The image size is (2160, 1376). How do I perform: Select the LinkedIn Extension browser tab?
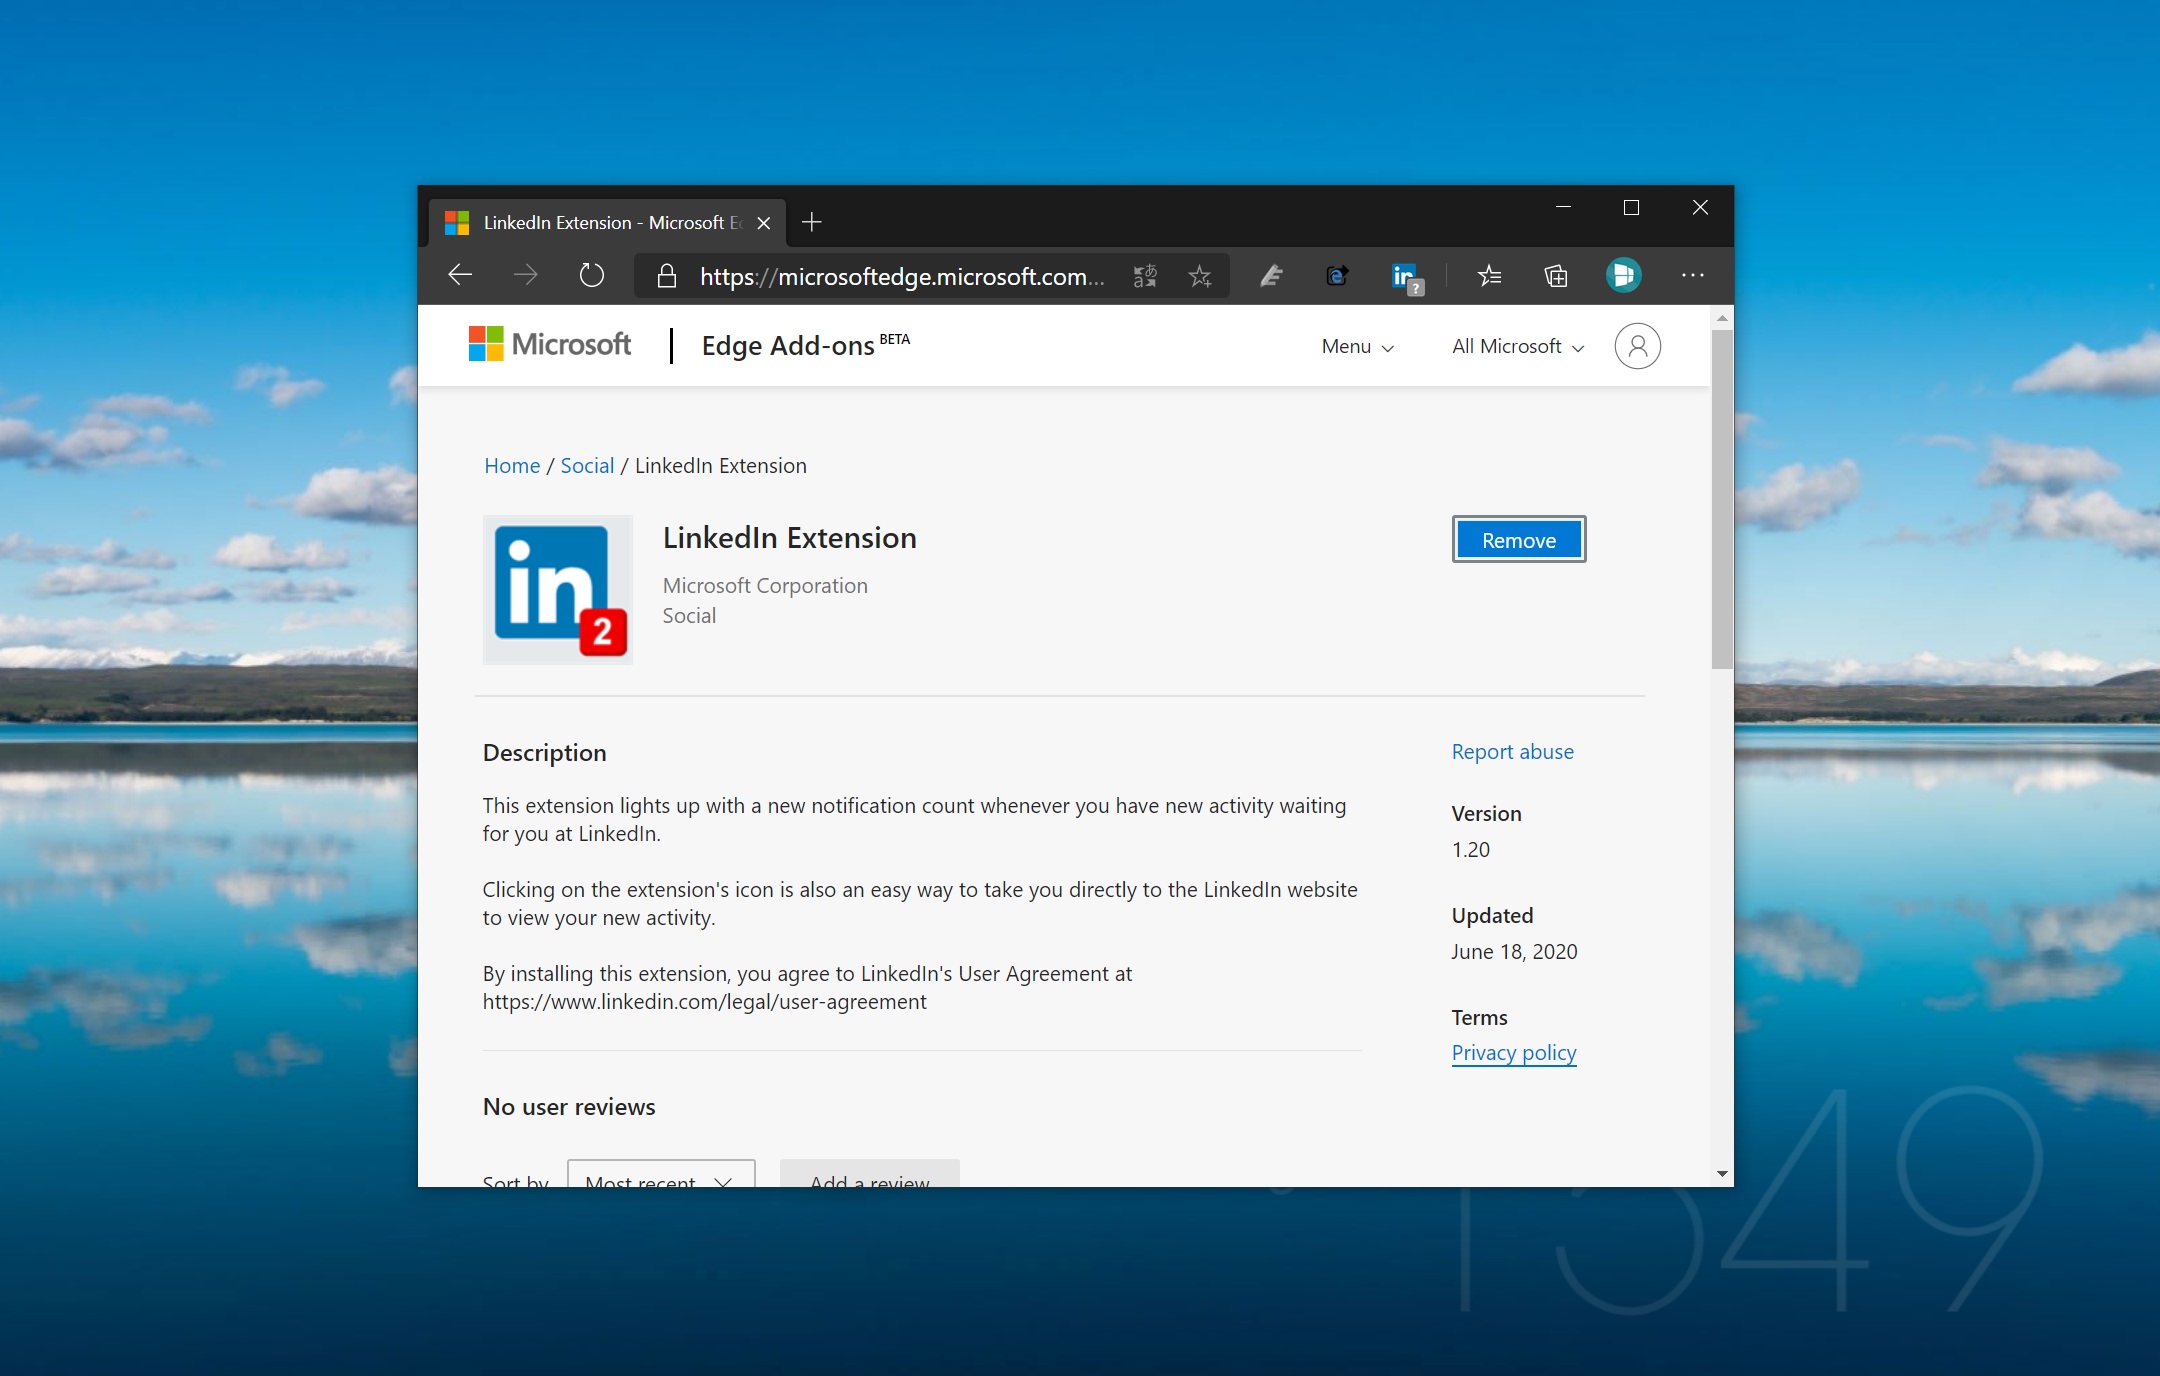607,223
